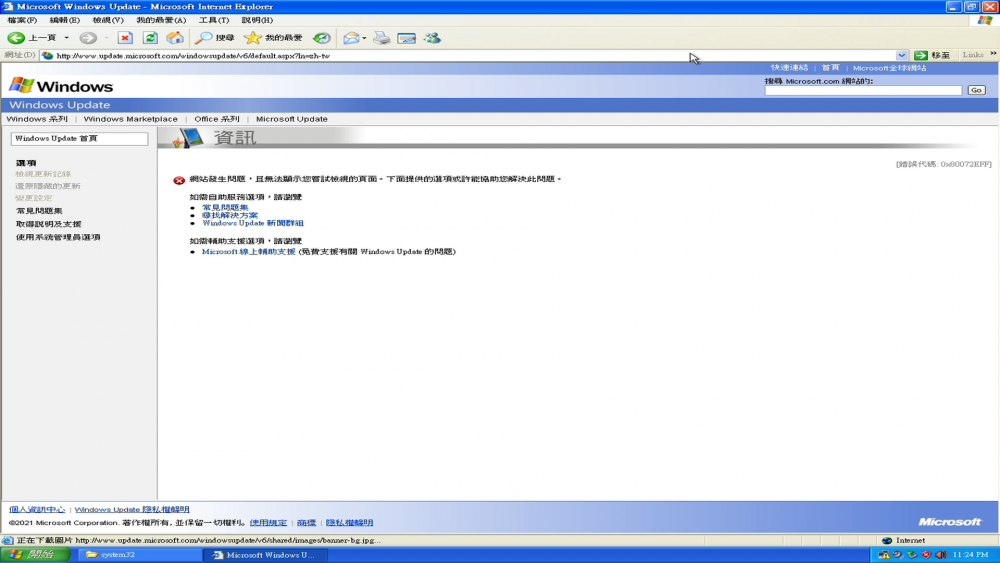Click the Go search button

pos(976,90)
